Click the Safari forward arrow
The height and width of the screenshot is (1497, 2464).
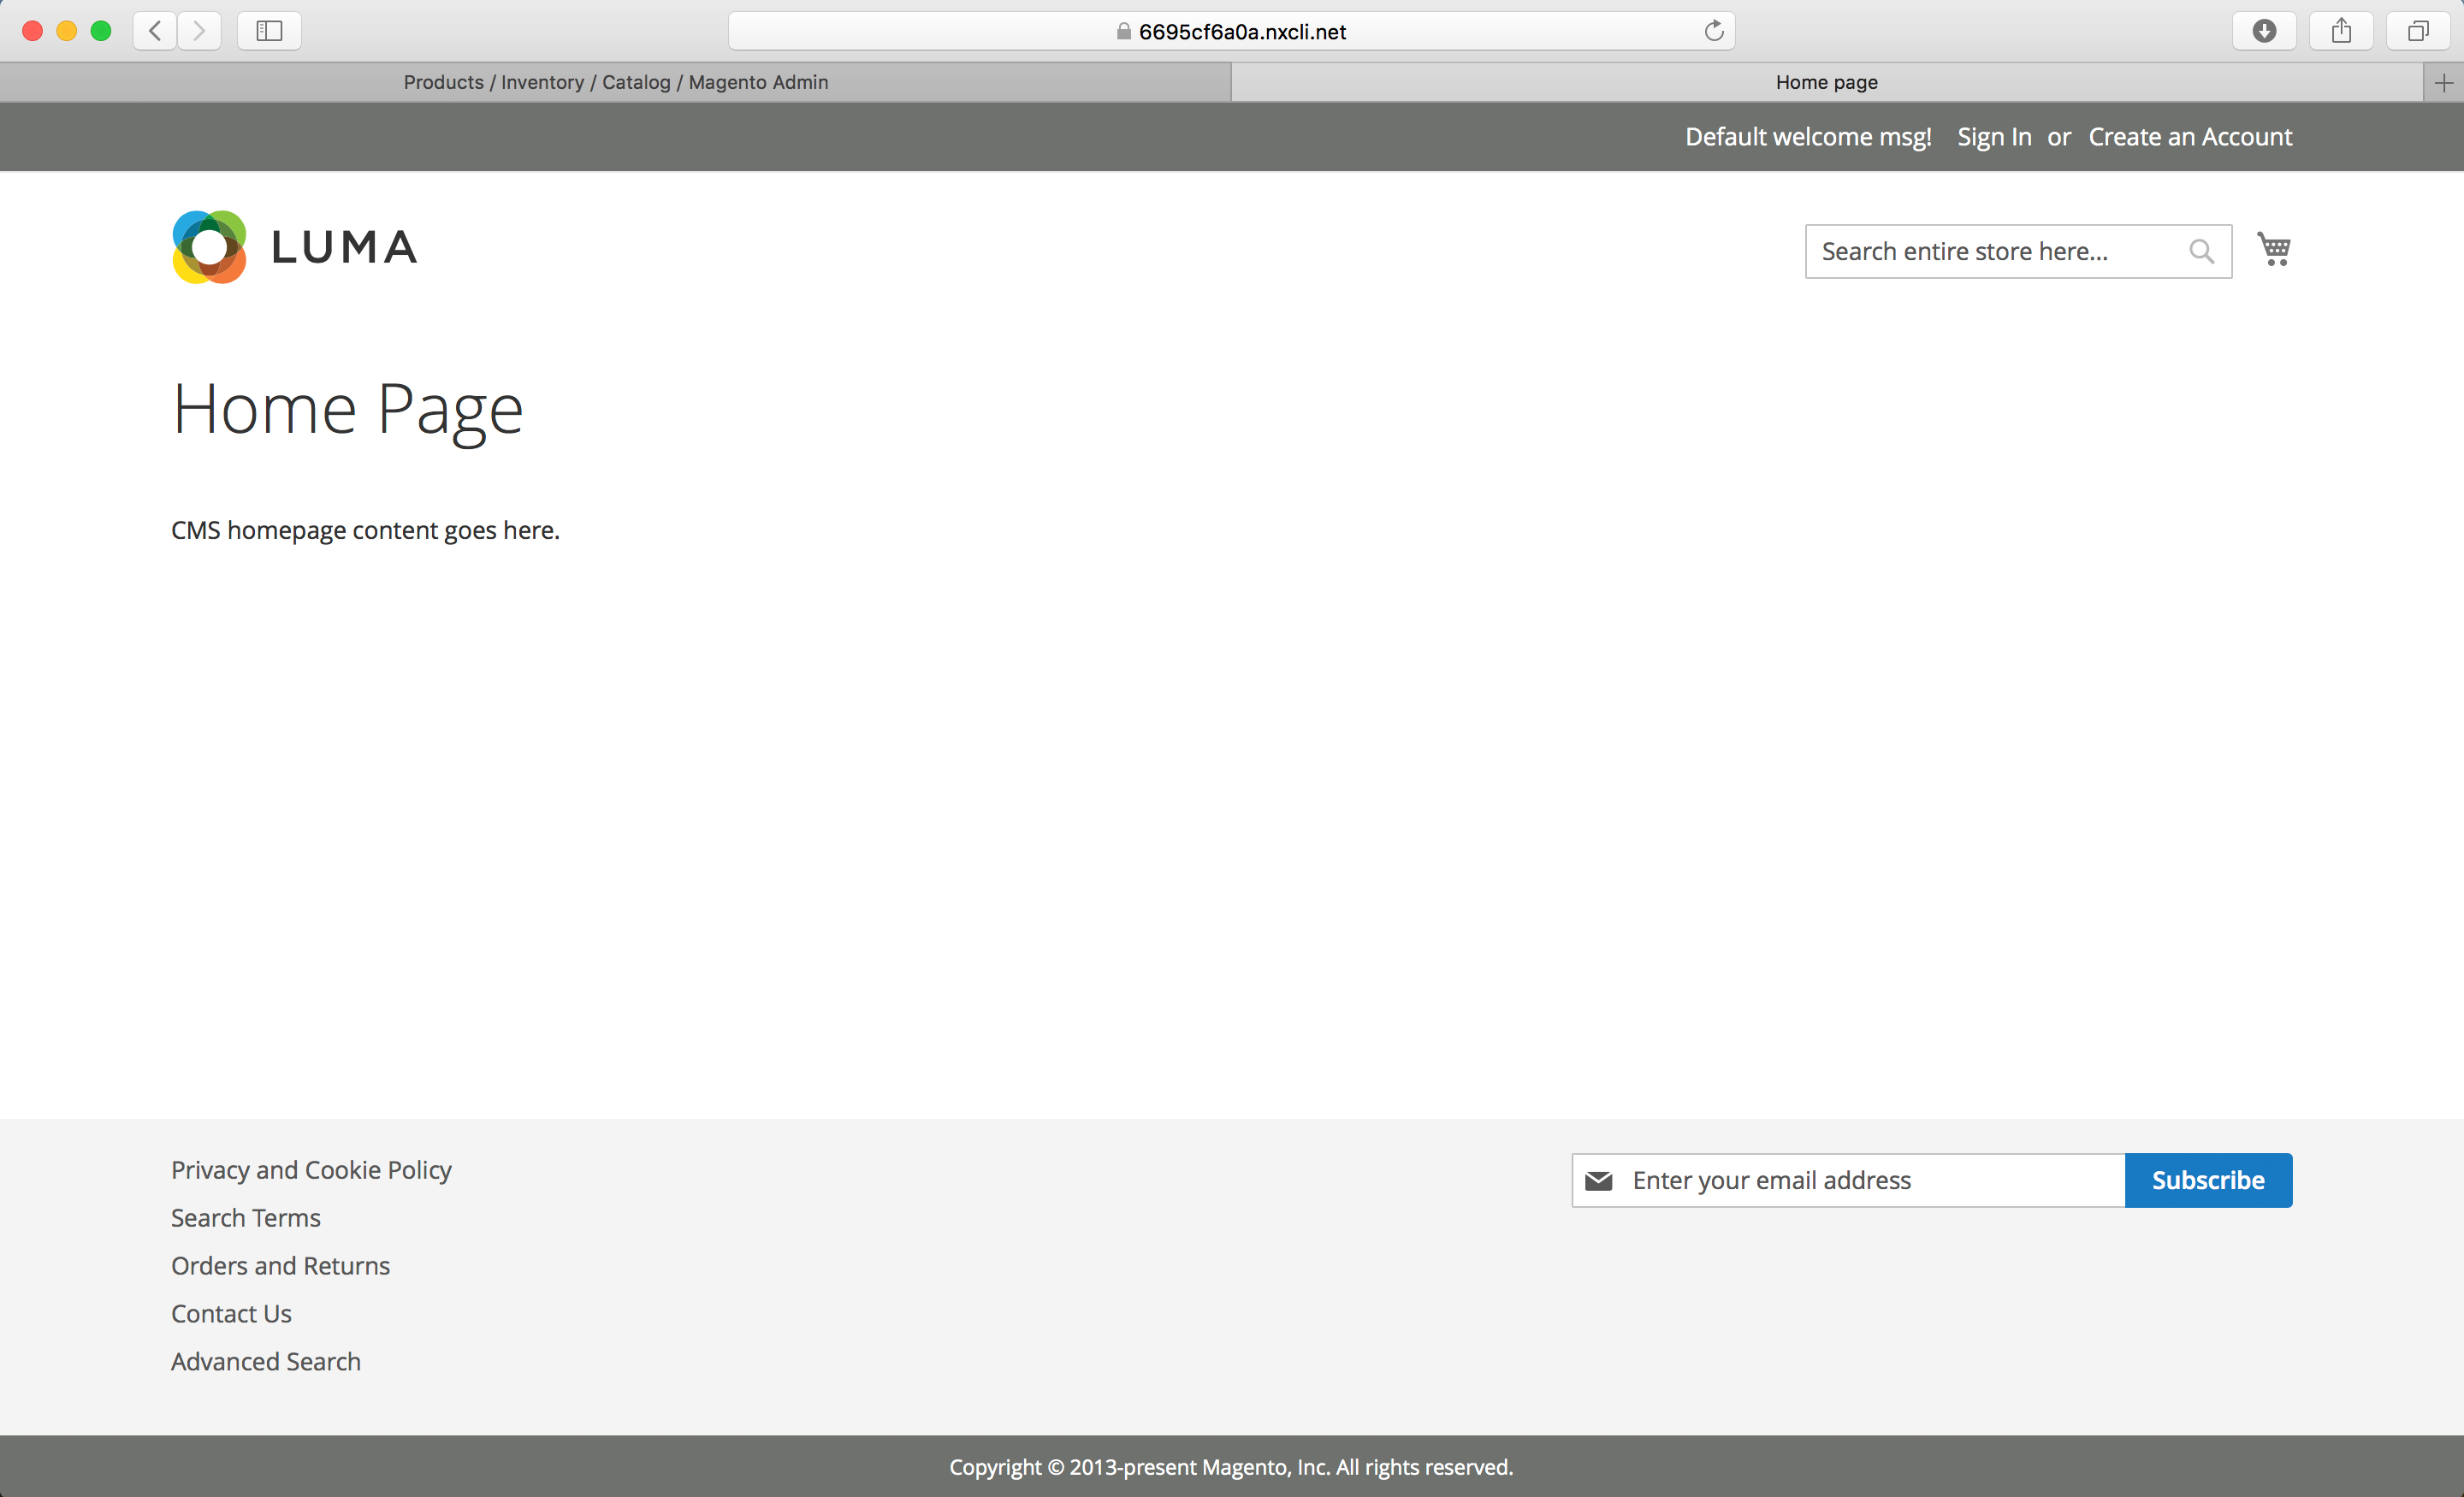(199, 31)
